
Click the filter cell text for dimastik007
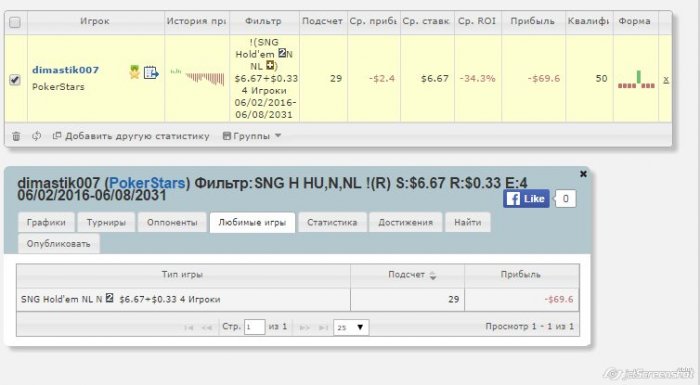[x=265, y=79]
